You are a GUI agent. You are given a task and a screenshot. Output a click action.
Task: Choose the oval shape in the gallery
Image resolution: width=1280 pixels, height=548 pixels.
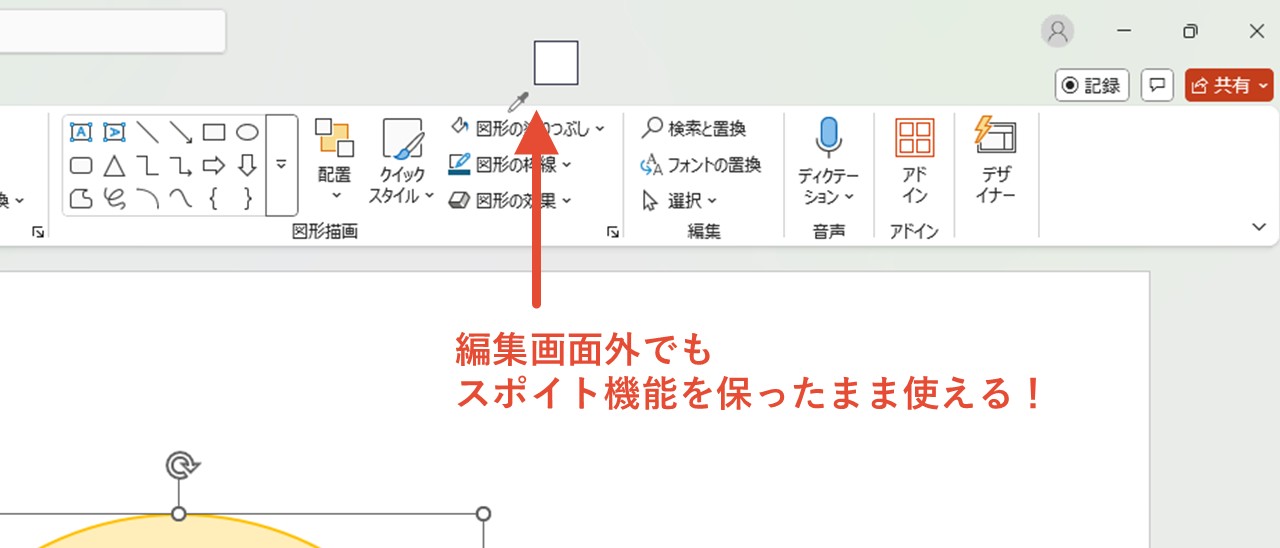tap(247, 132)
